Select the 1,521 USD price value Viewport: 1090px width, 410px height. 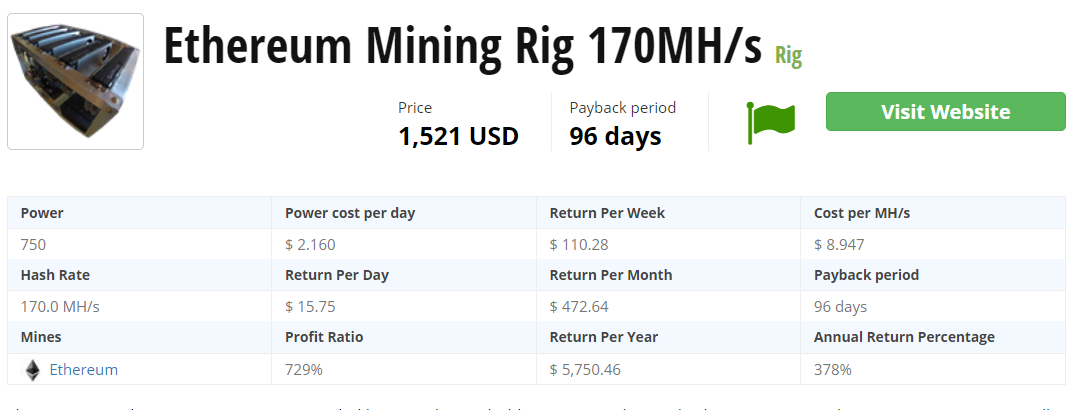click(x=458, y=136)
